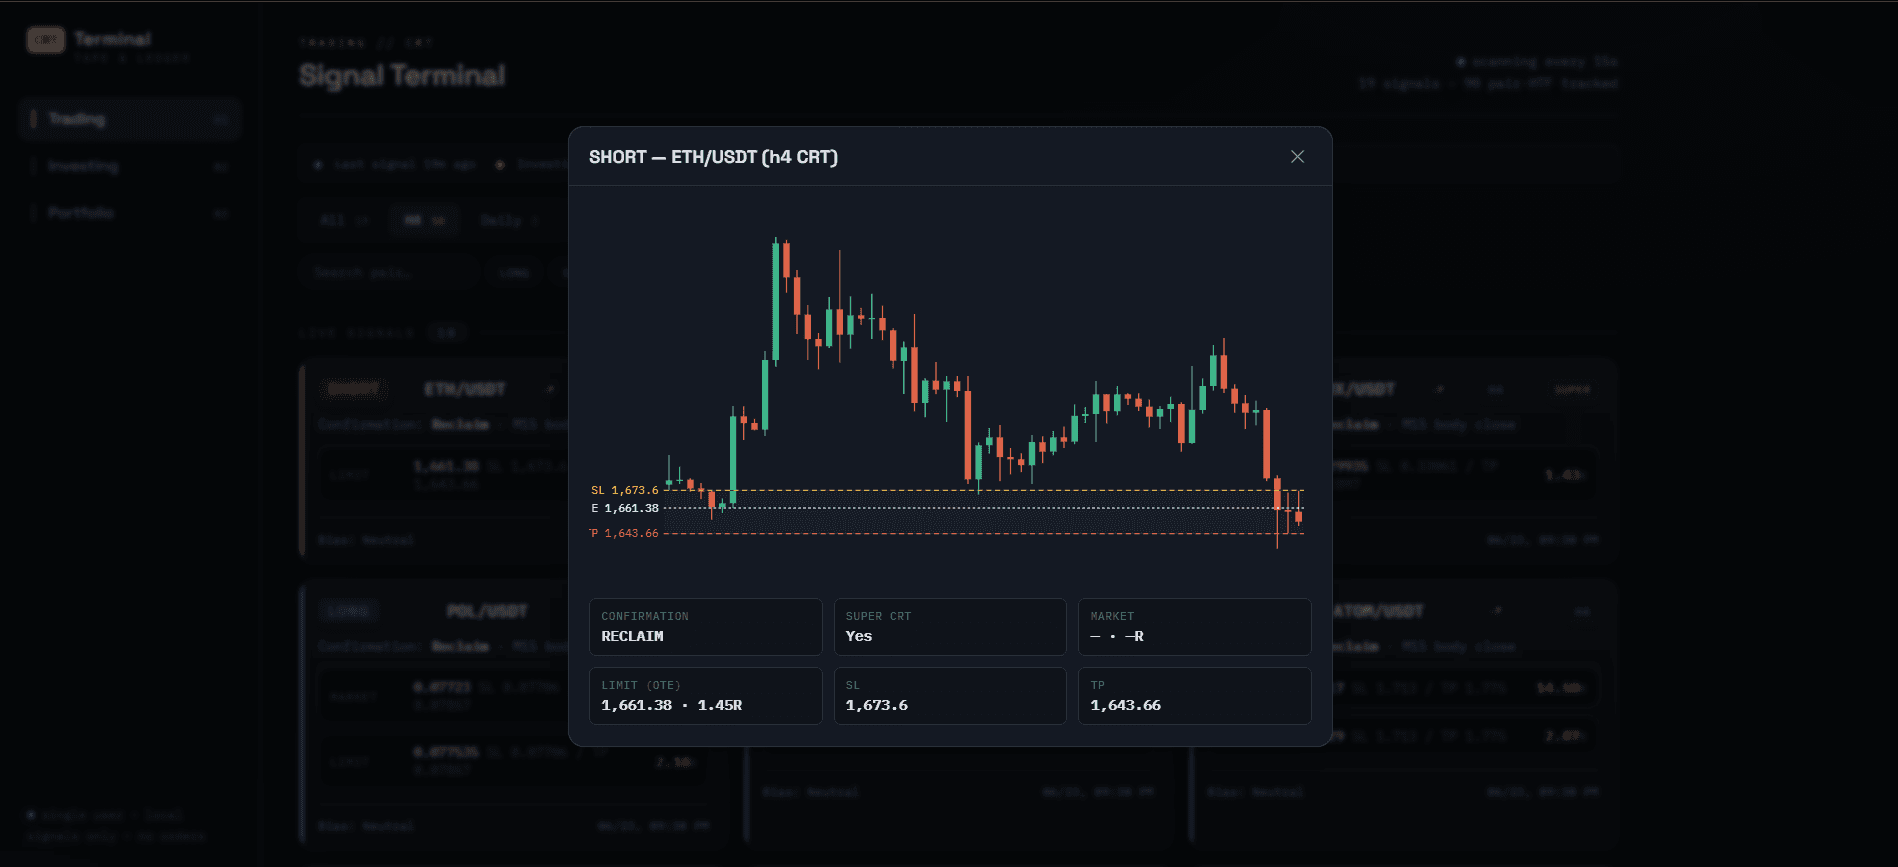Select the Confirmation RECLAIM info card
Image resolution: width=1898 pixels, height=867 pixels.
click(x=706, y=627)
